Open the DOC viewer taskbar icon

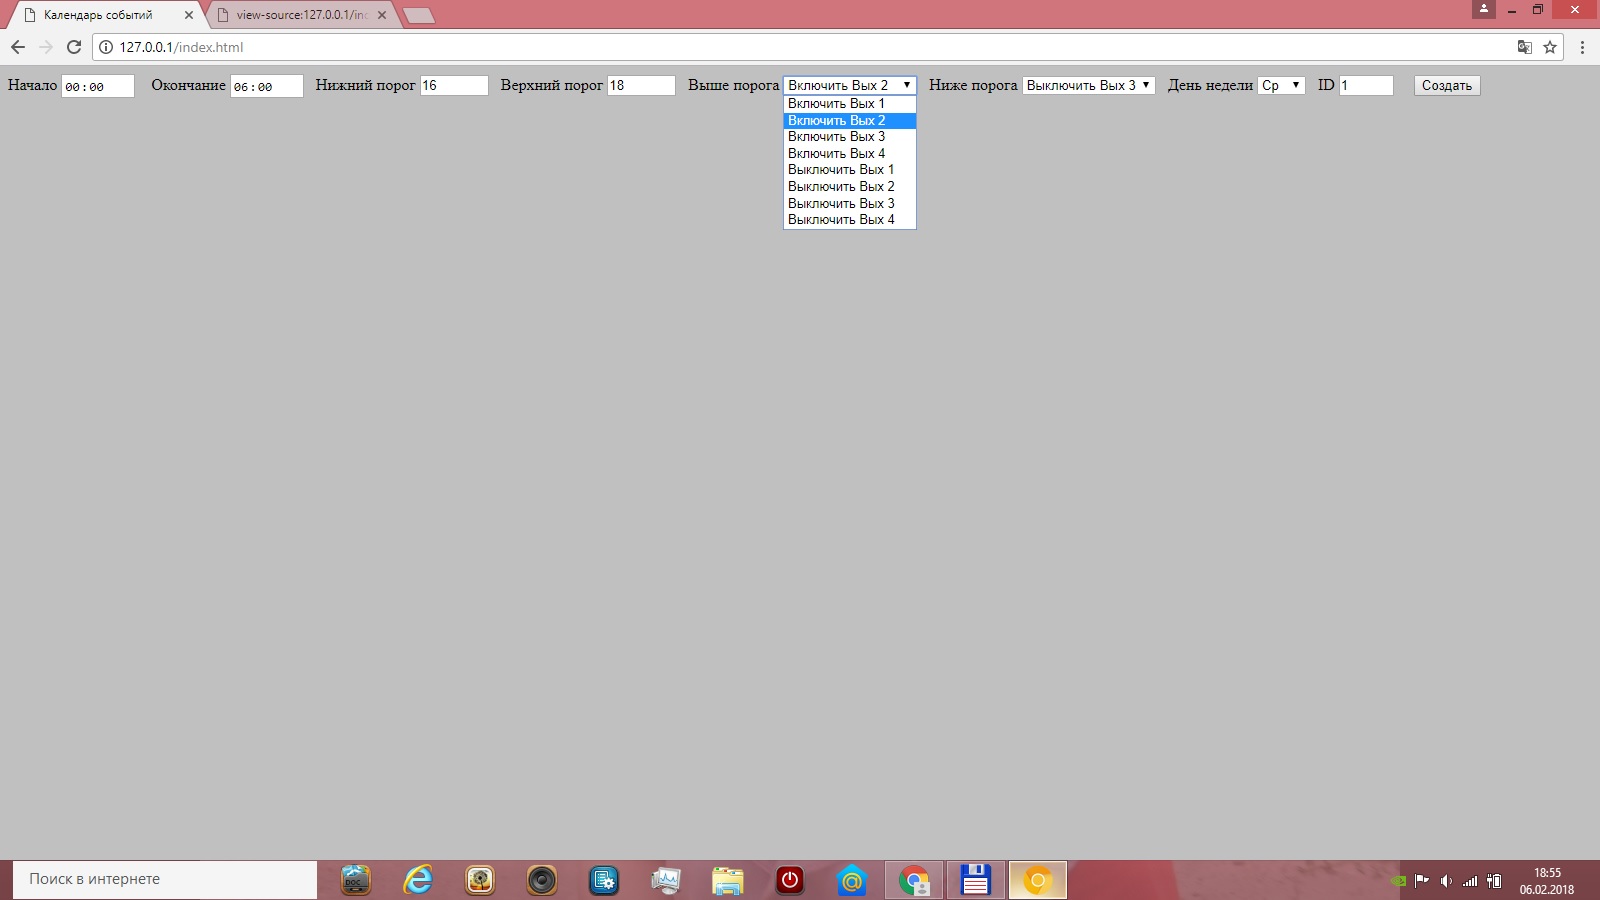point(356,880)
